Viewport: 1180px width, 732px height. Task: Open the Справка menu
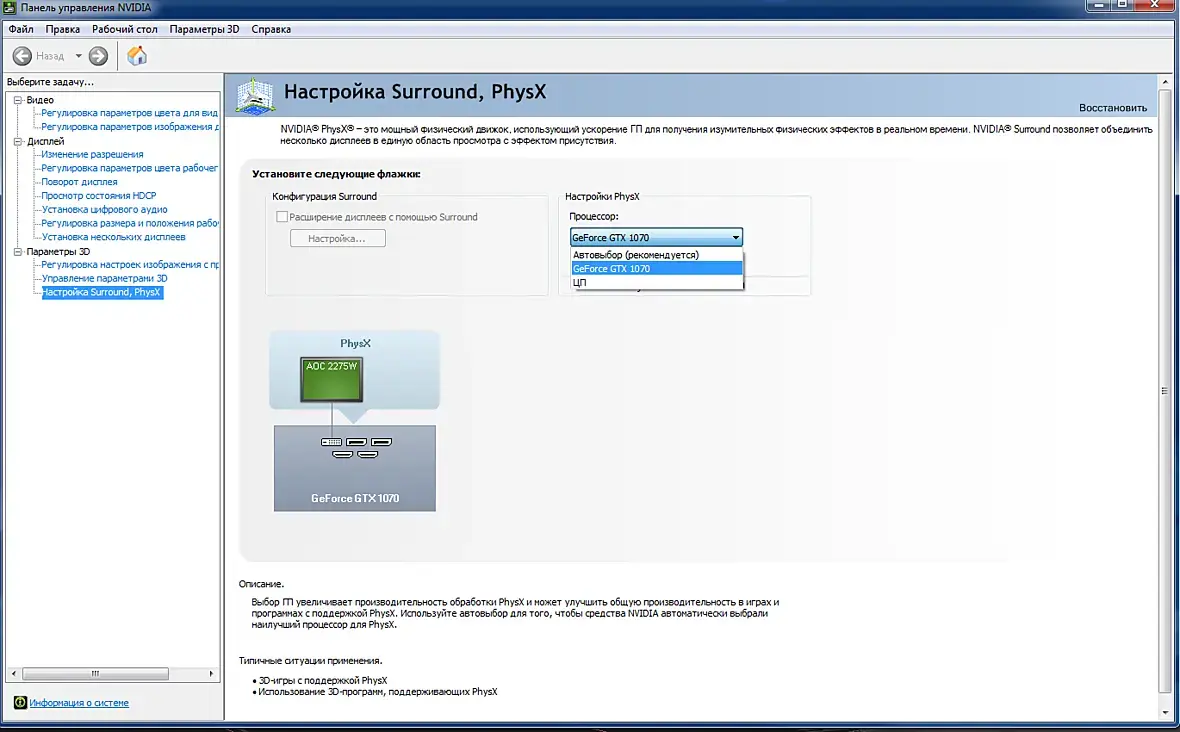tap(271, 29)
